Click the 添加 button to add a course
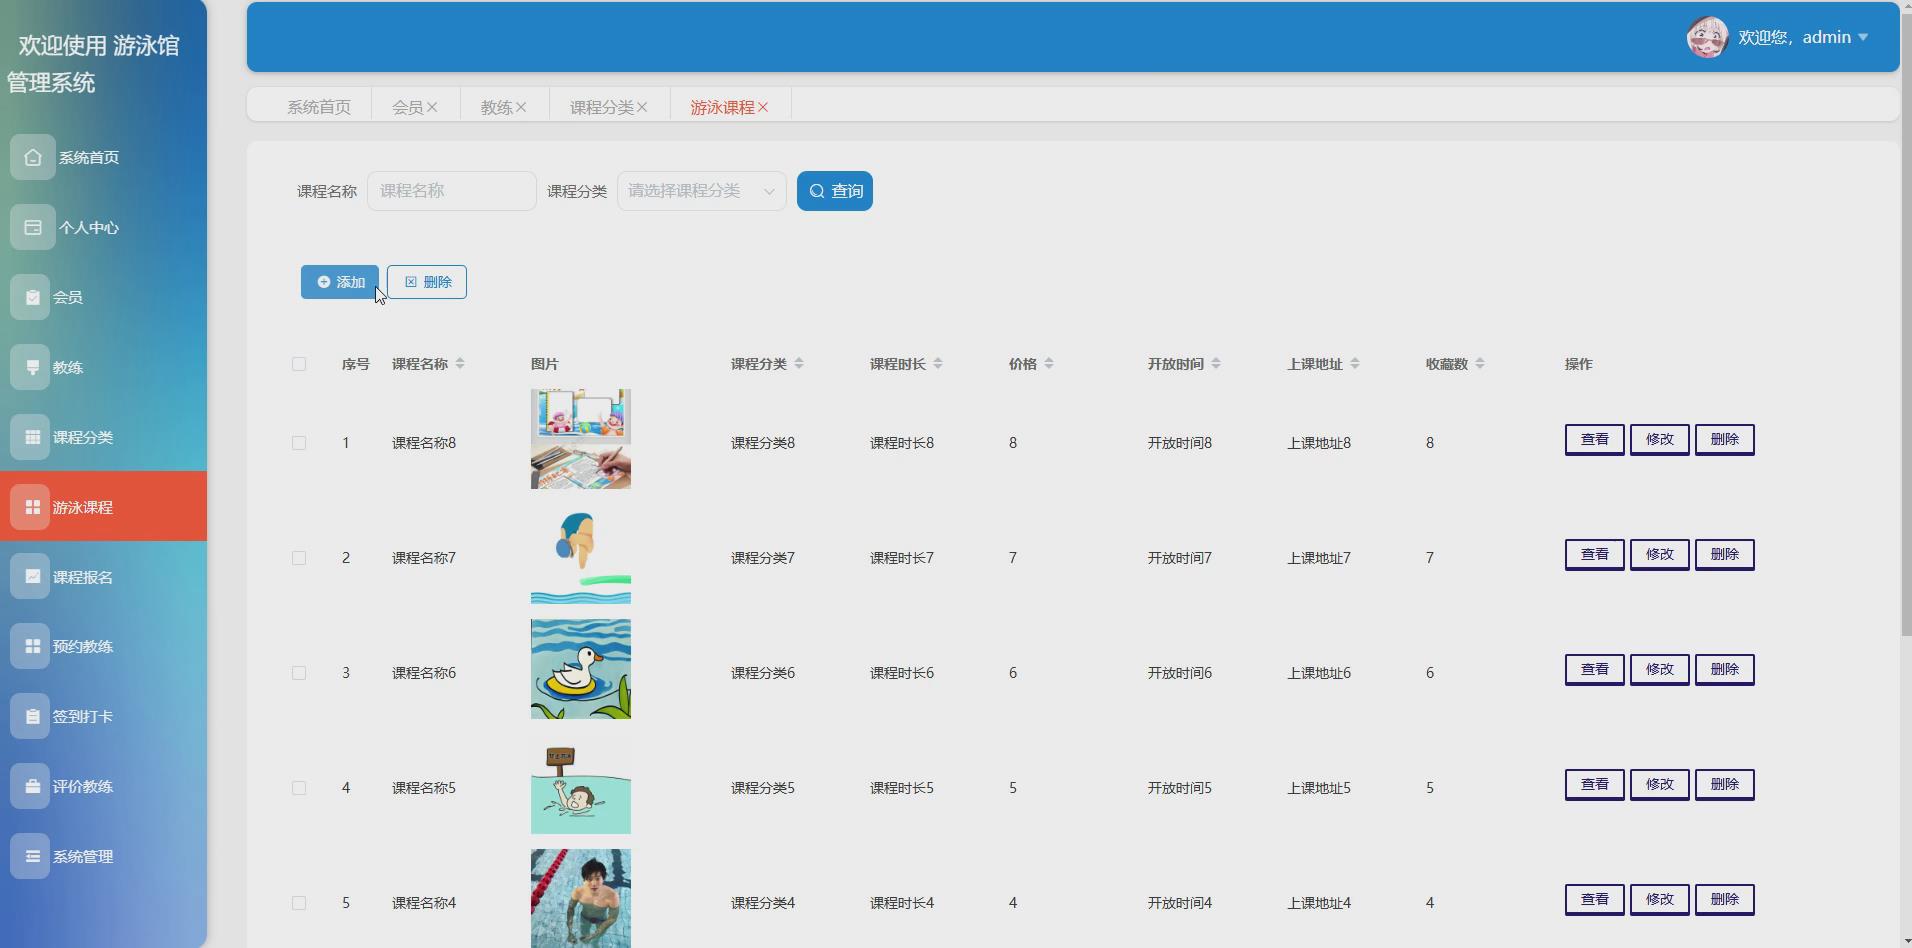Viewport: 1912px width, 948px height. 339,281
